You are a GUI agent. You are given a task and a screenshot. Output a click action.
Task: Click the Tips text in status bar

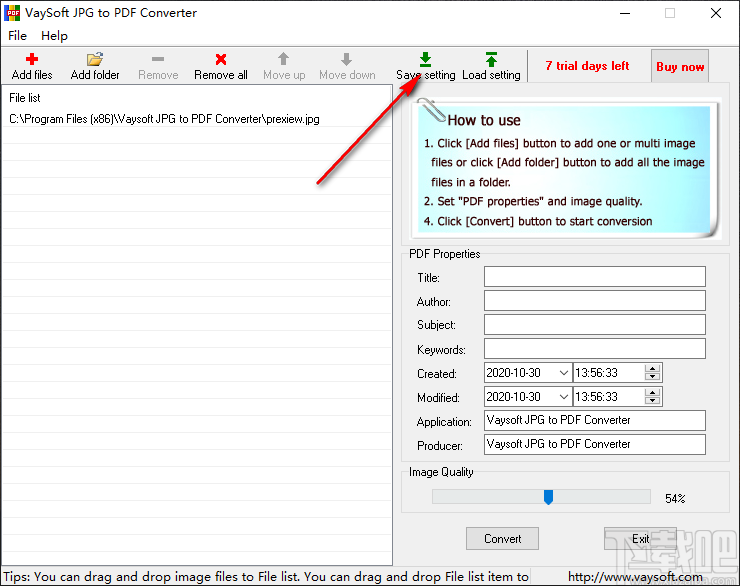[266, 577]
